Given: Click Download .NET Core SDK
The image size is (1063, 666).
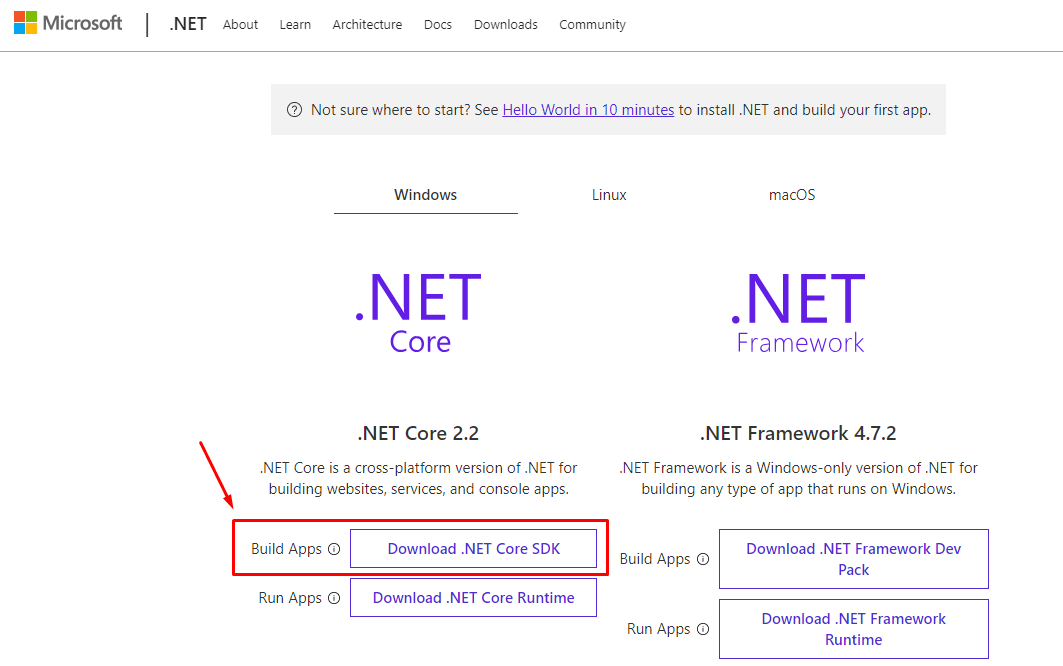Looking at the screenshot, I should coord(473,548).
